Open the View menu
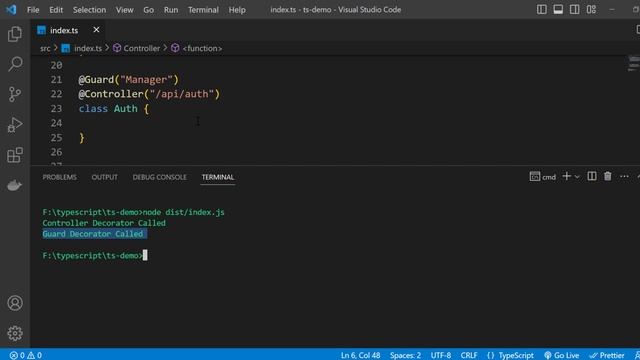640x360 pixels. [x=124, y=9]
